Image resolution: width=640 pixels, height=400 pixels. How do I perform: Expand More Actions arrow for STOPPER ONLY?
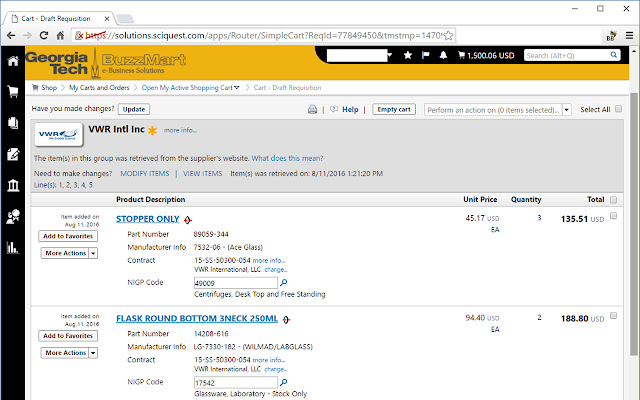(x=93, y=253)
